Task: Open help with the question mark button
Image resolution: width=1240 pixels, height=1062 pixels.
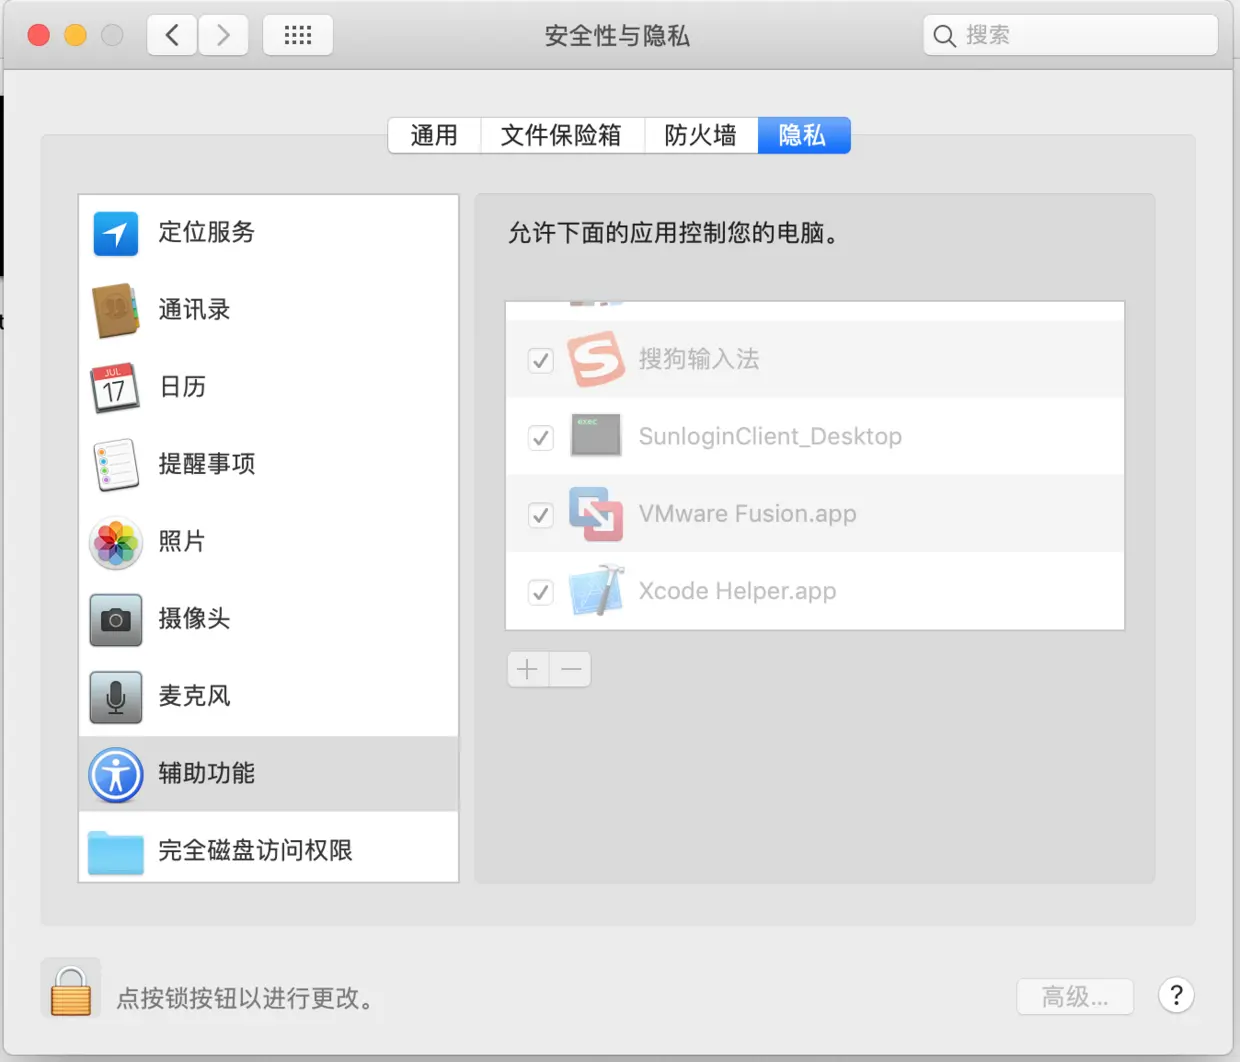Action: click(x=1176, y=995)
